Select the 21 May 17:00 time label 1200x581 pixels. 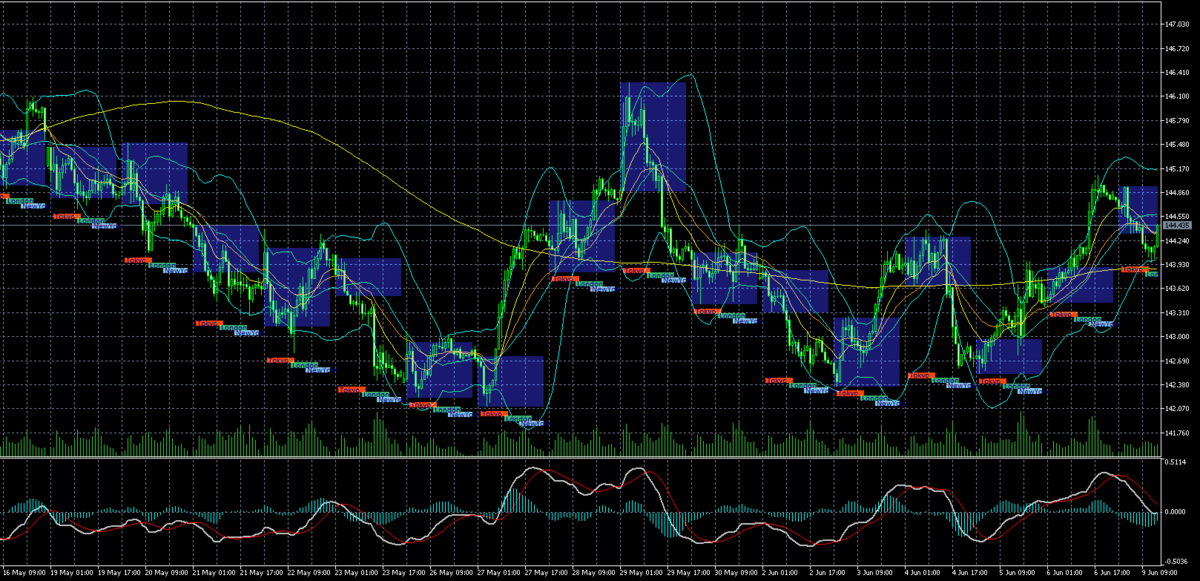tap(262, 575)
